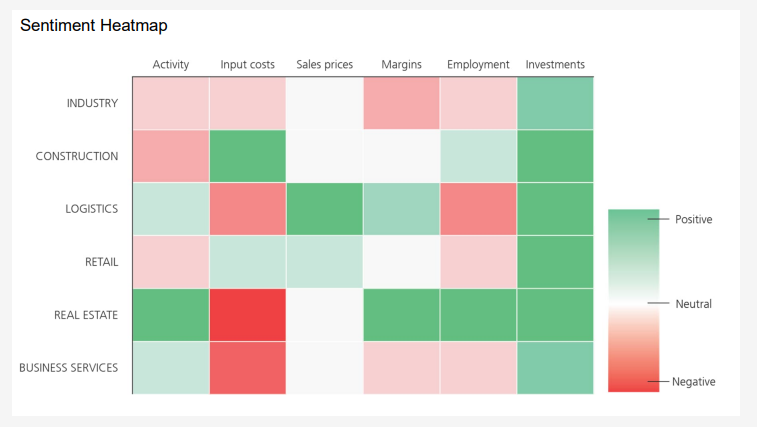Click the Business Services Input costs cell
This screenshot has width=757, height=427.
247,368
